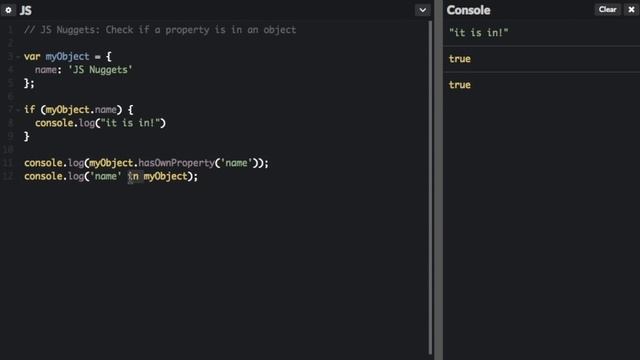Collapse the code fold at var myObject line
Screen dimensions: 640x360
point(18,57)
